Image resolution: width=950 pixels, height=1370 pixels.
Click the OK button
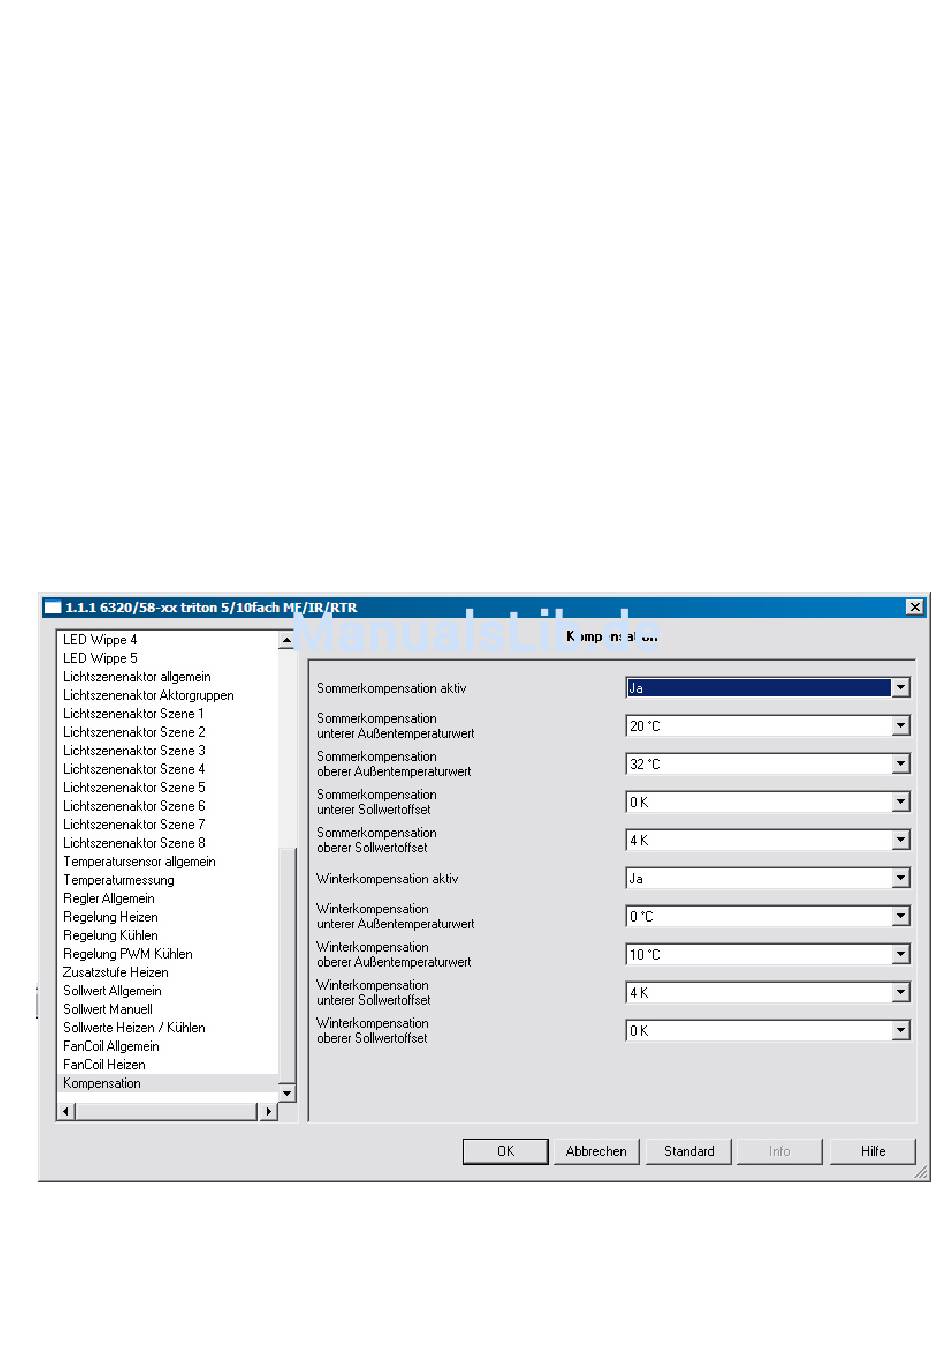tap(505, 1151)
